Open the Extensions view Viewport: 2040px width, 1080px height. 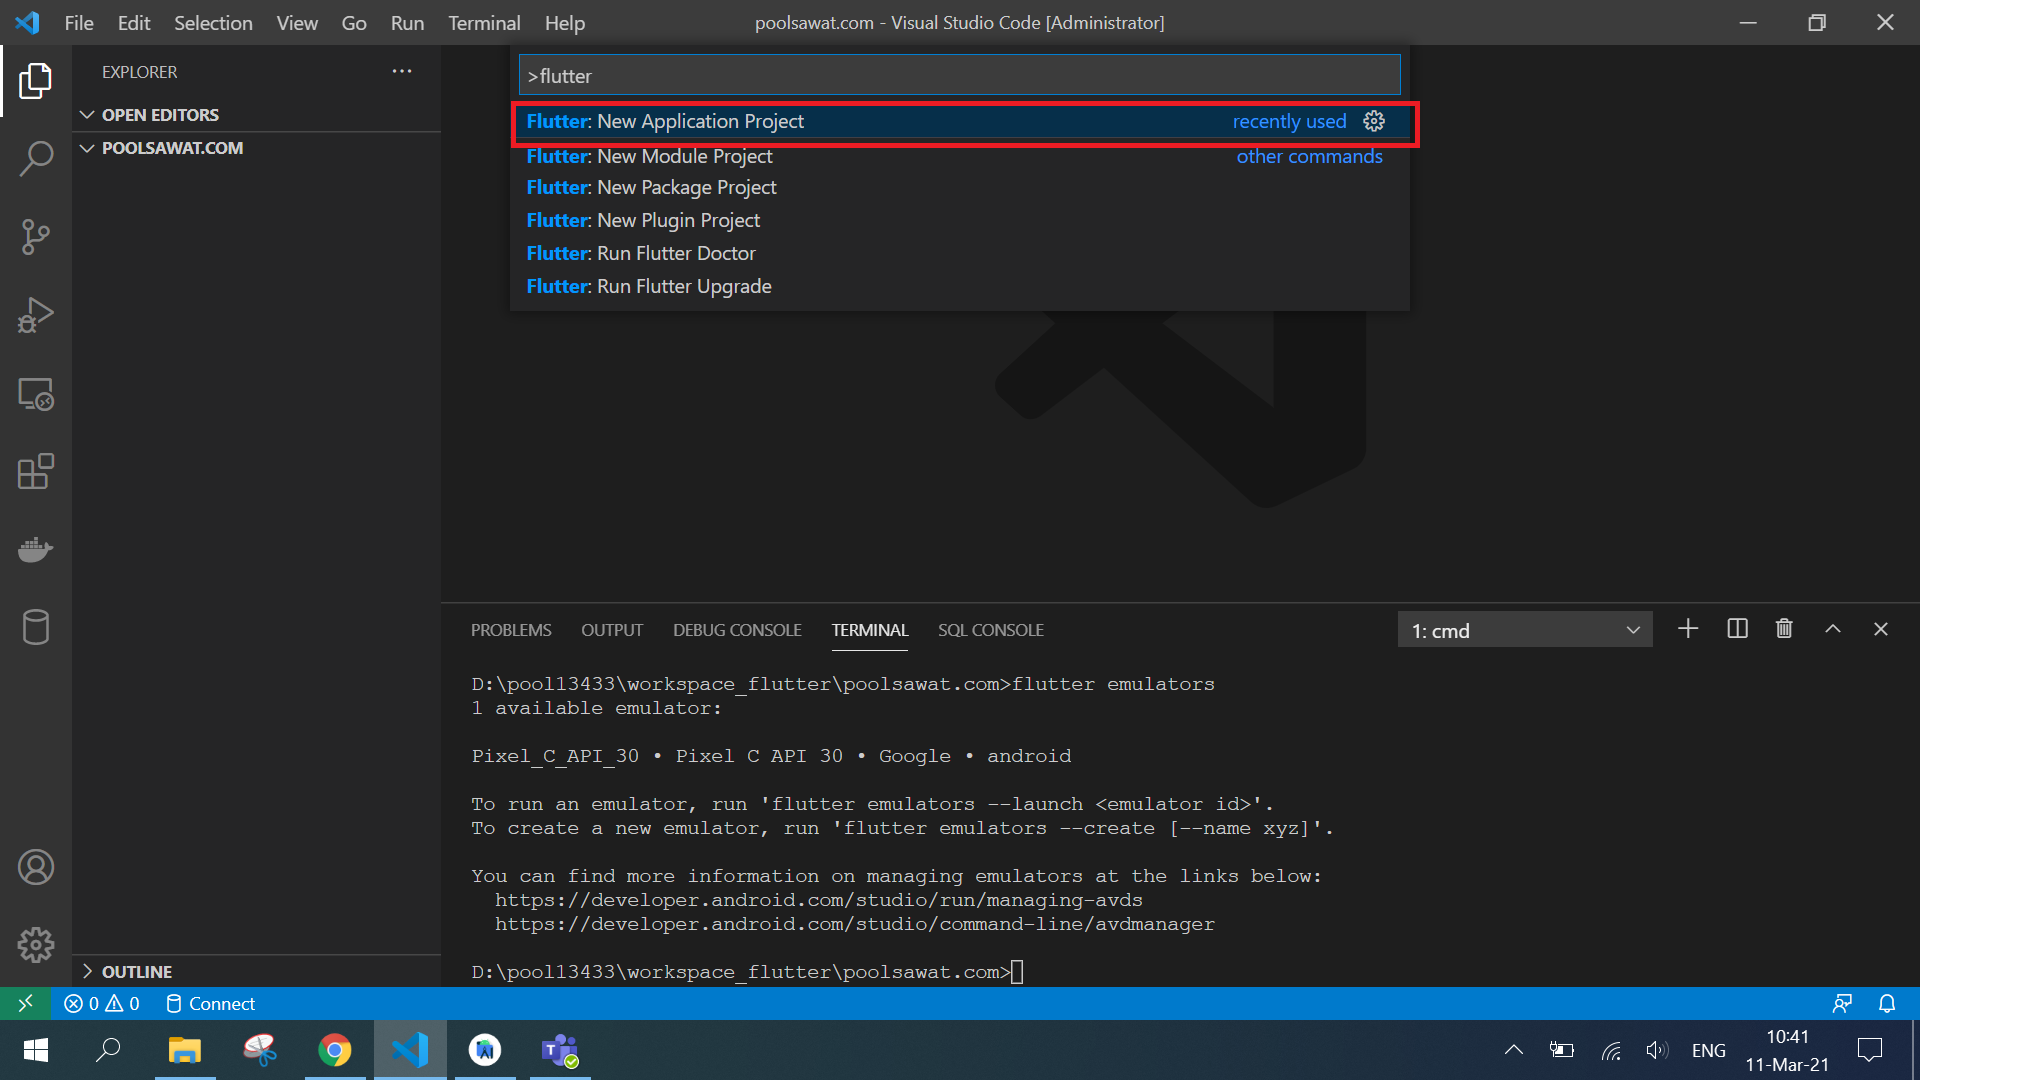click(36, 471)
